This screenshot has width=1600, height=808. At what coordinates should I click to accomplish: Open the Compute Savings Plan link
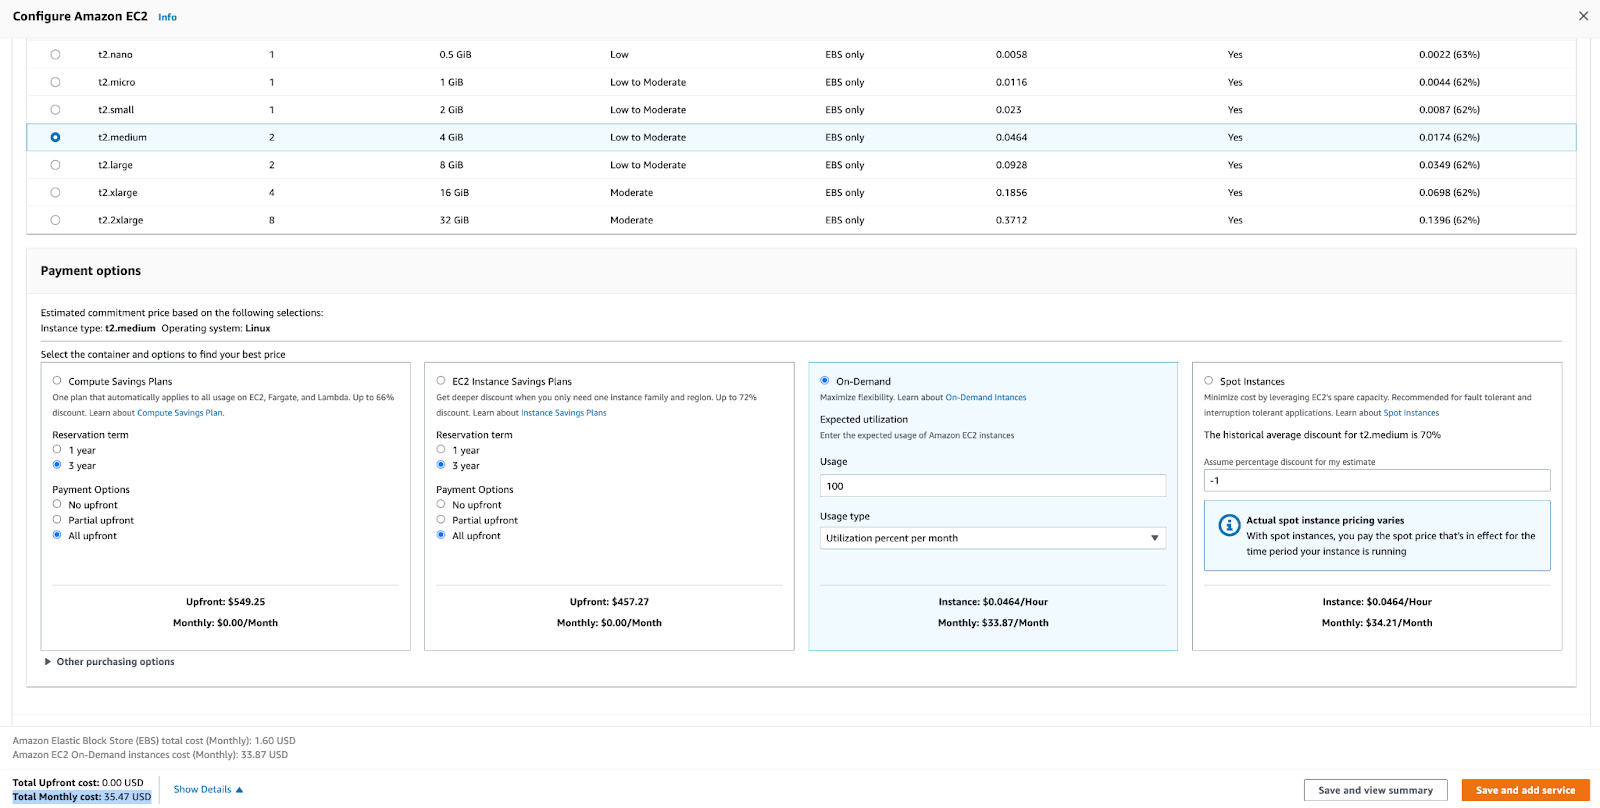[x=180, y=413]
